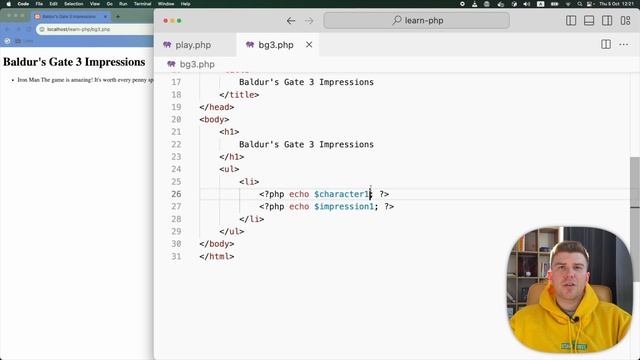Click the editor vertical scrollbar thumb
Screen dimensions: 640x360
coord(635,220)
